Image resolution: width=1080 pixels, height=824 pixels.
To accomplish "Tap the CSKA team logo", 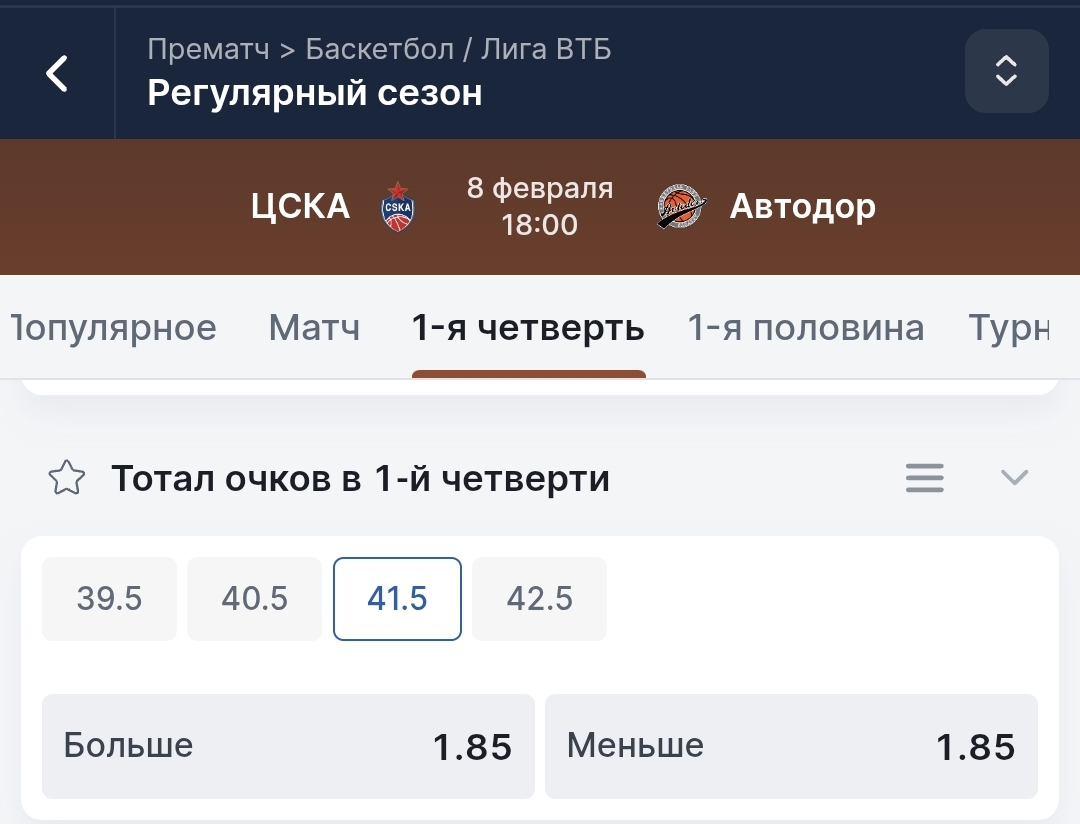I will [x=398, y=207].
